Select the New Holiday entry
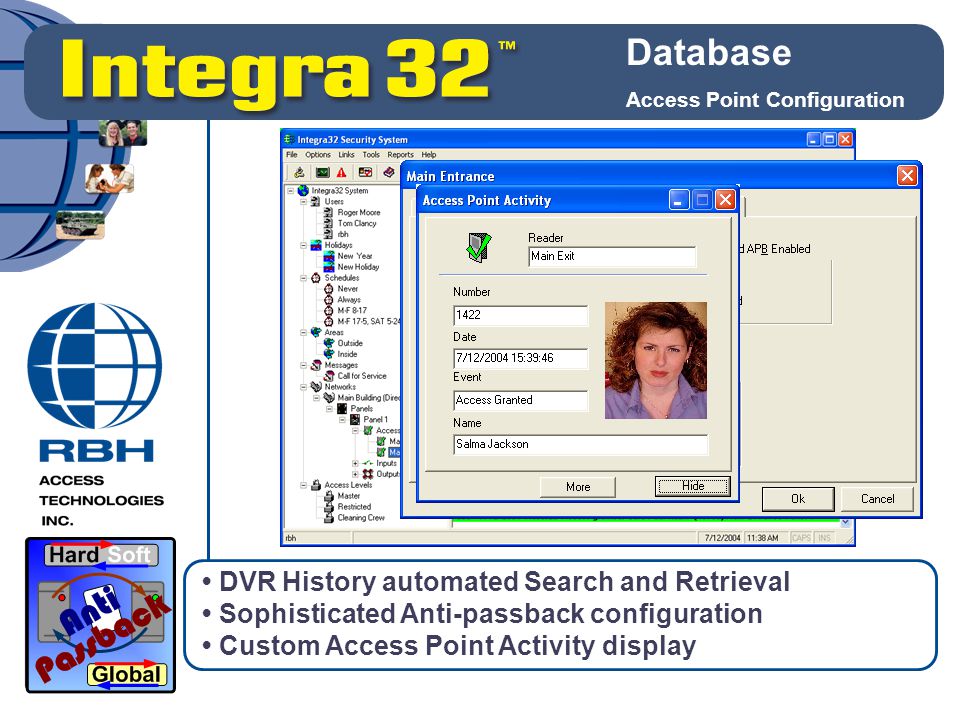The image size is (960, 720). [358, 267]
